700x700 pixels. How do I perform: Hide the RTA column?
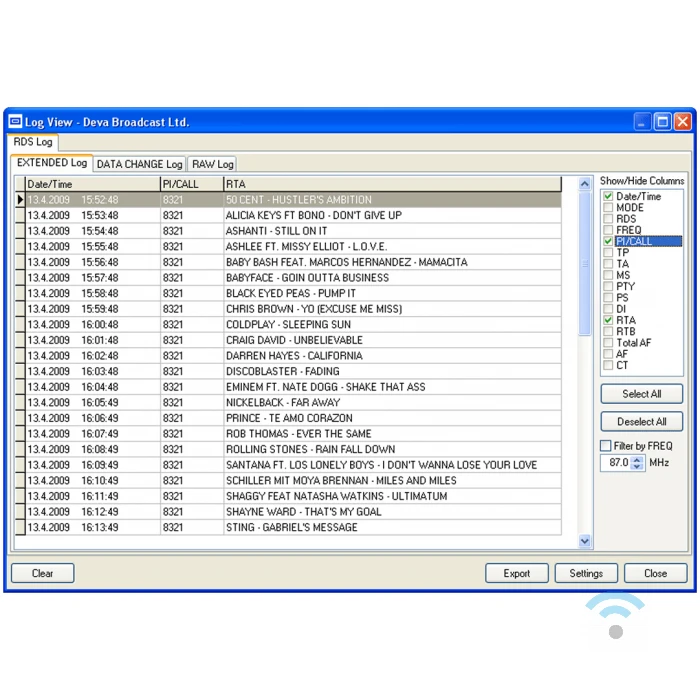[x=608, y=320]
